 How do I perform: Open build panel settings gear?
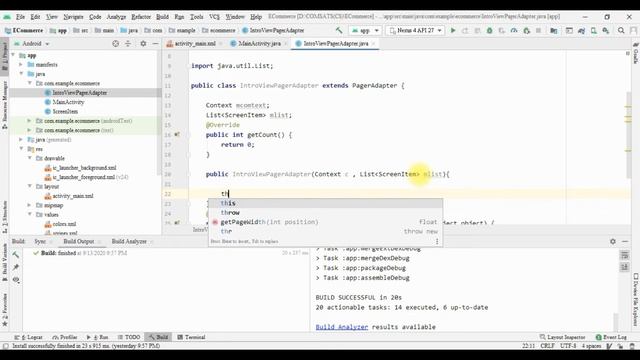[613, 241]
